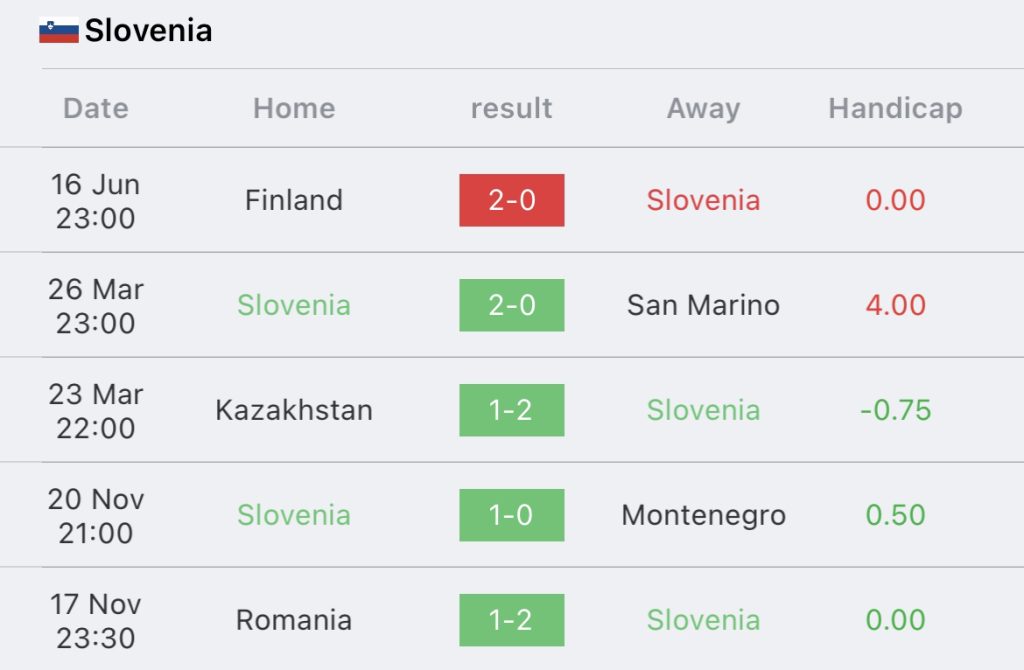Open the Slovenia team heading
Viewport: 1024px width, 670px height.
click(x=148, y=30)
